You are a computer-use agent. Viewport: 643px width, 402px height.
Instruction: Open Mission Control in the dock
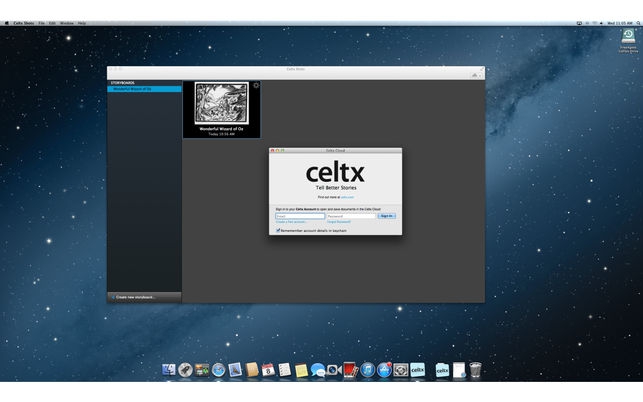[x=202, y=370]
